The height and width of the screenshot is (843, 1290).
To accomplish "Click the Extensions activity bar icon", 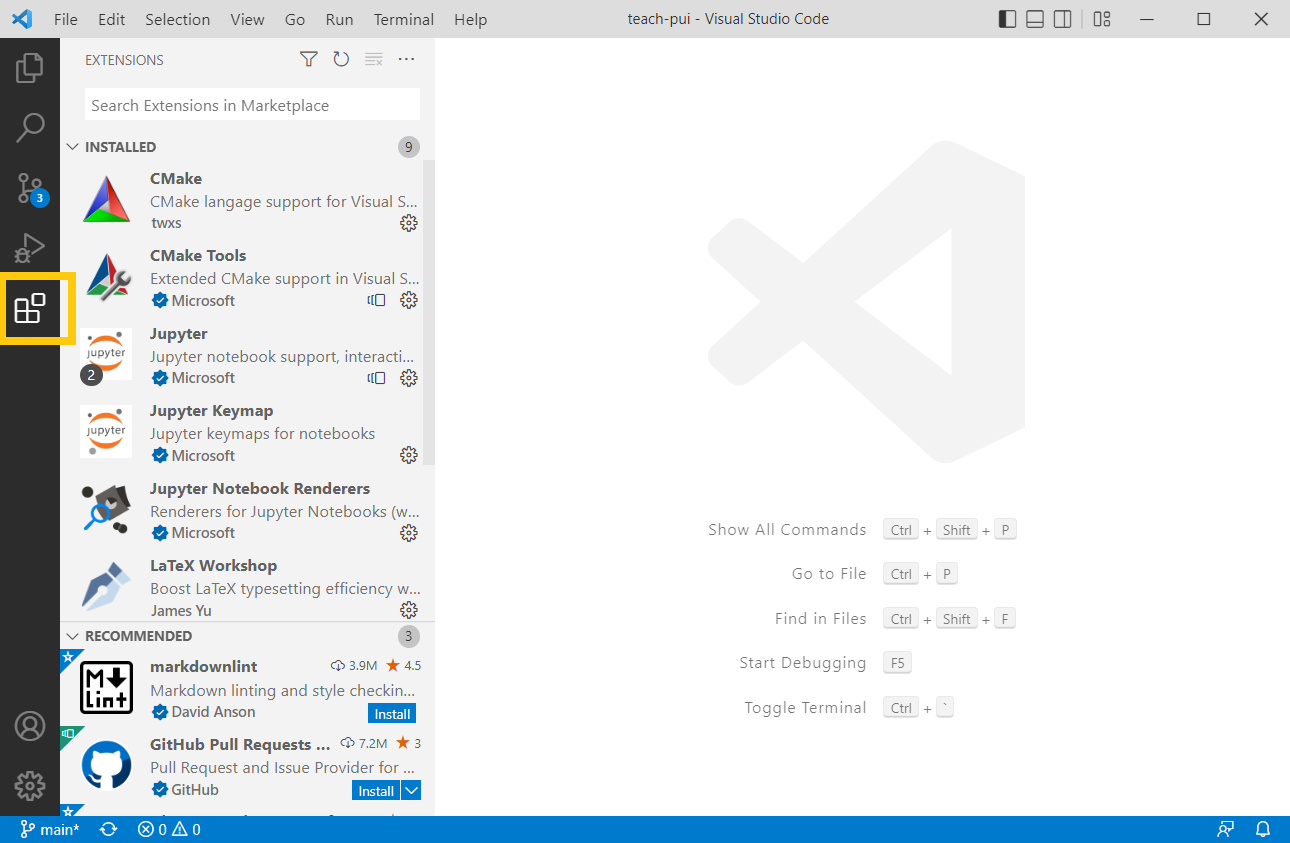I will 30,308.
